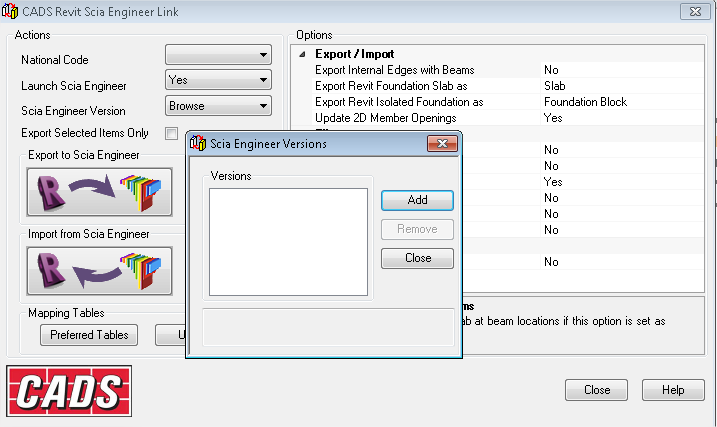
Task: Close the main CADS link window with X
Action: tap(693, 12)
